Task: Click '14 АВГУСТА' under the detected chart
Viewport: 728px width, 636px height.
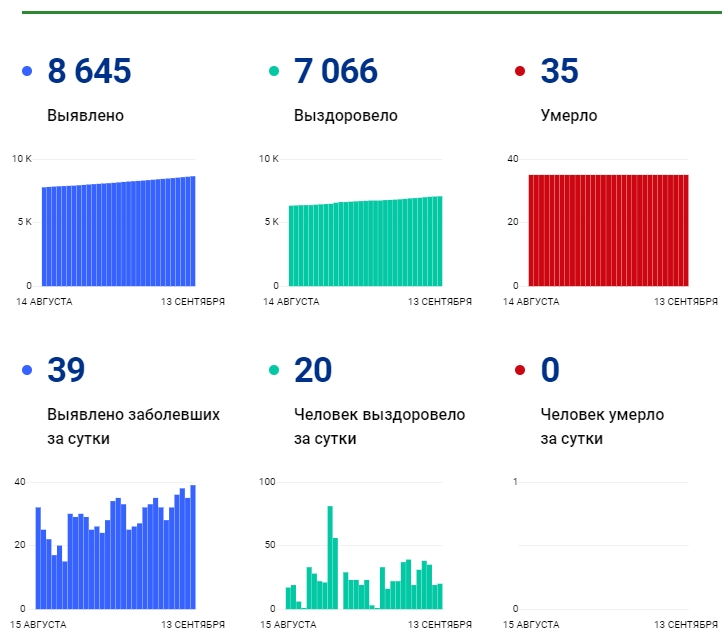Action: tap(44, 302)
